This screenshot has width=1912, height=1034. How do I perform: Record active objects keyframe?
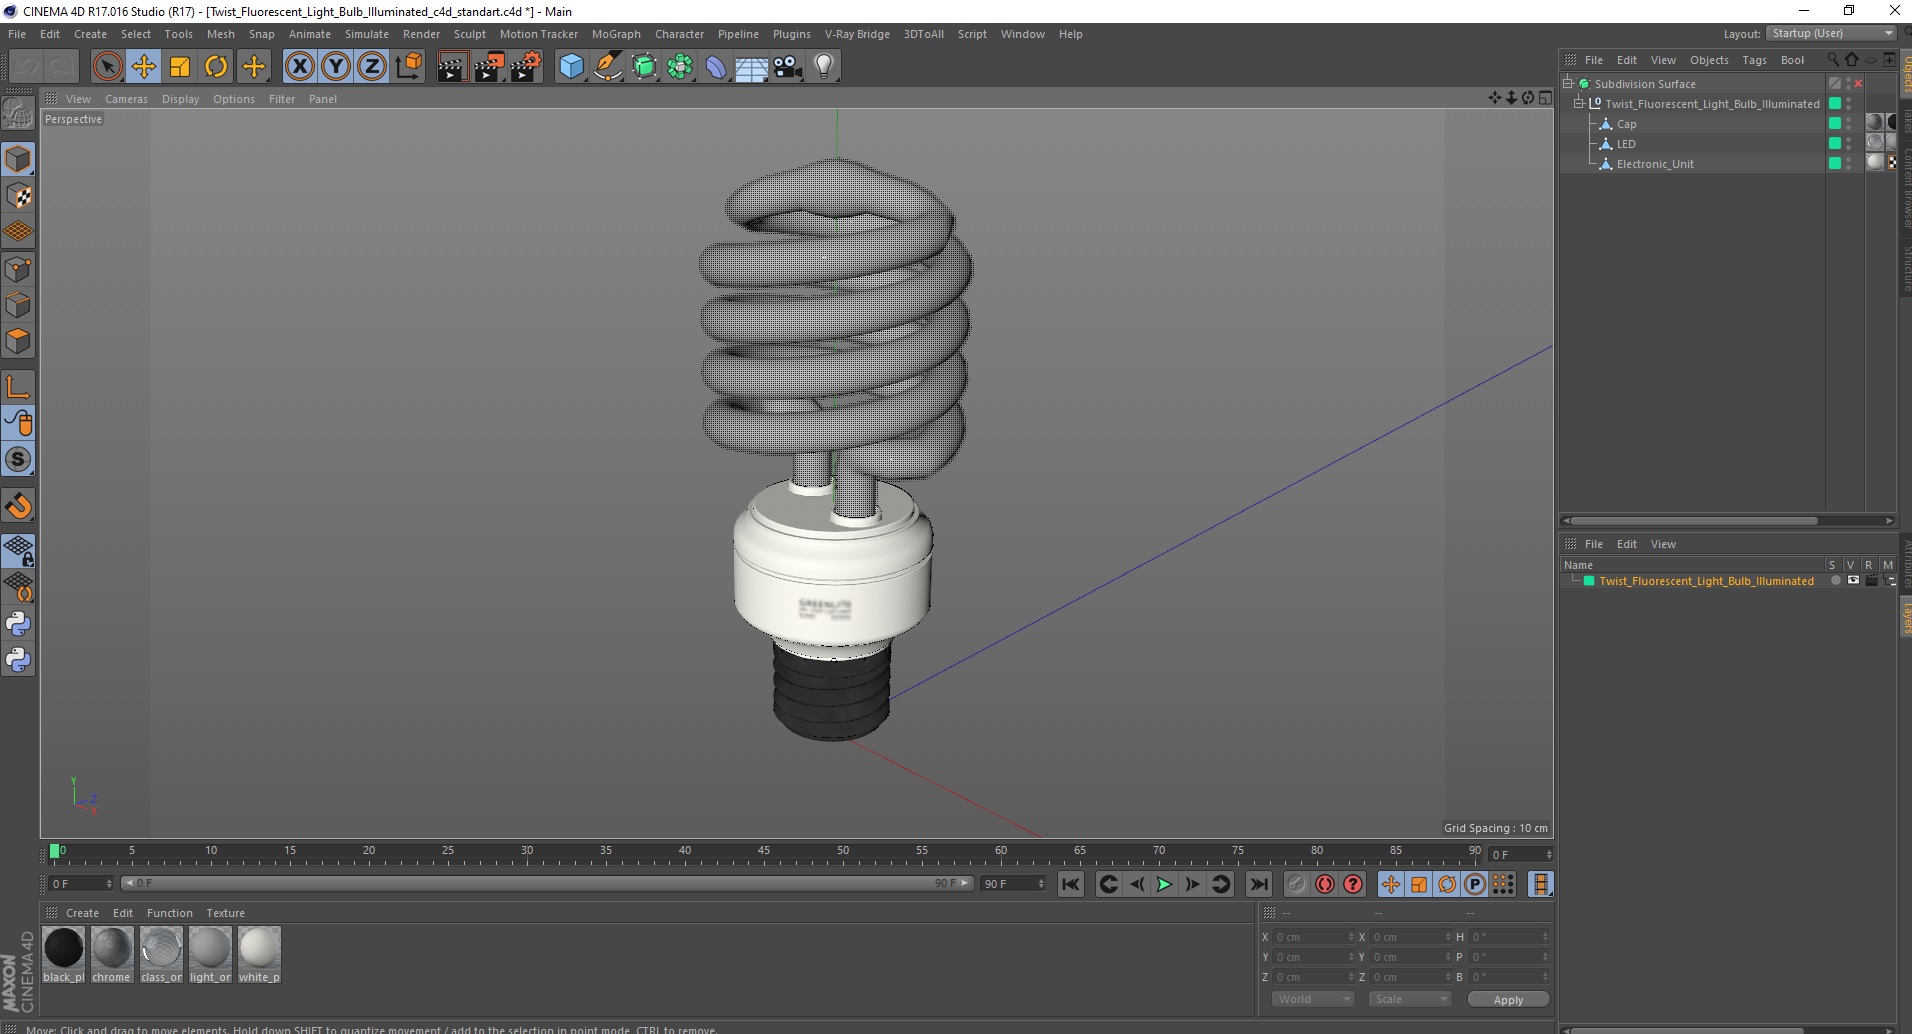click(1296, 884)
